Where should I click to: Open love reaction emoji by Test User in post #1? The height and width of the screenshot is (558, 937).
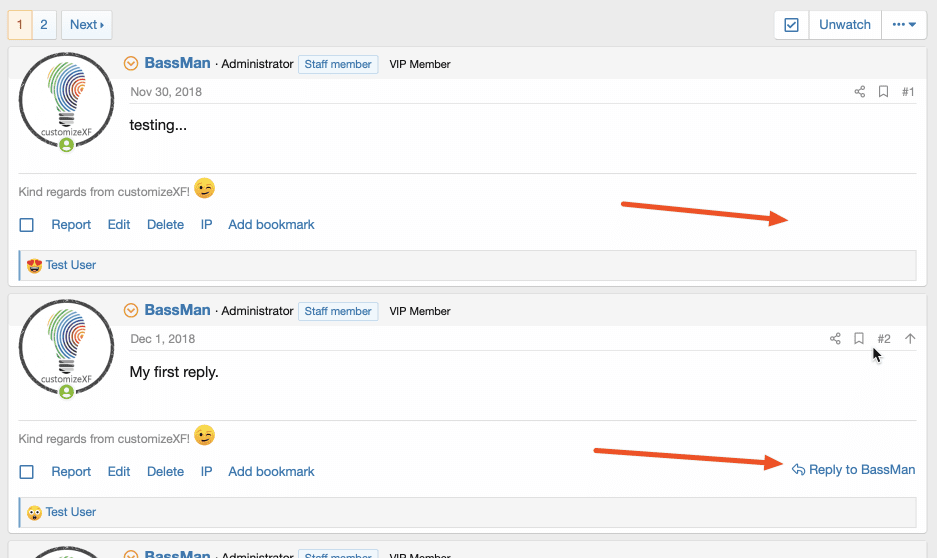pos(34,265)
